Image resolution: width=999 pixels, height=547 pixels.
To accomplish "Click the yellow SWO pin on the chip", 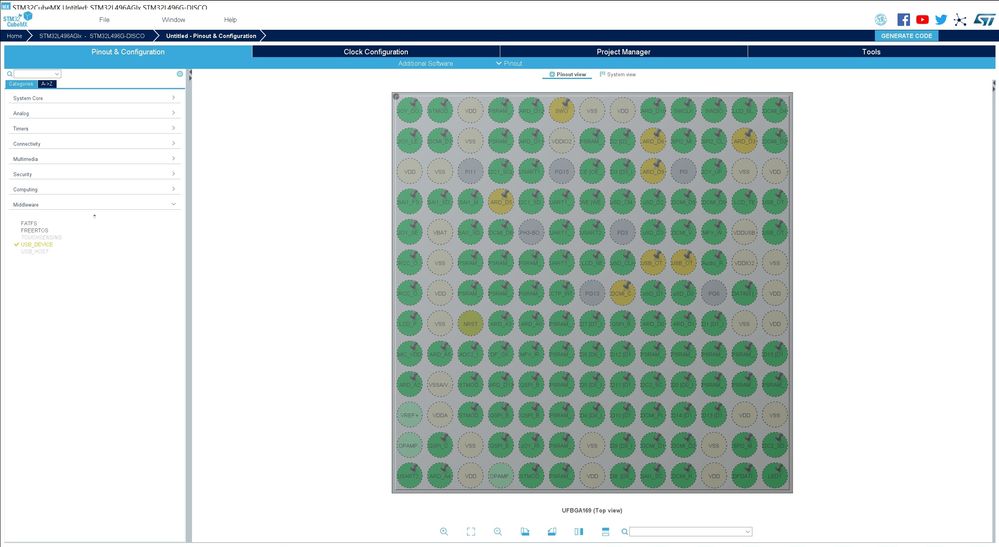I will click(561, 110).
